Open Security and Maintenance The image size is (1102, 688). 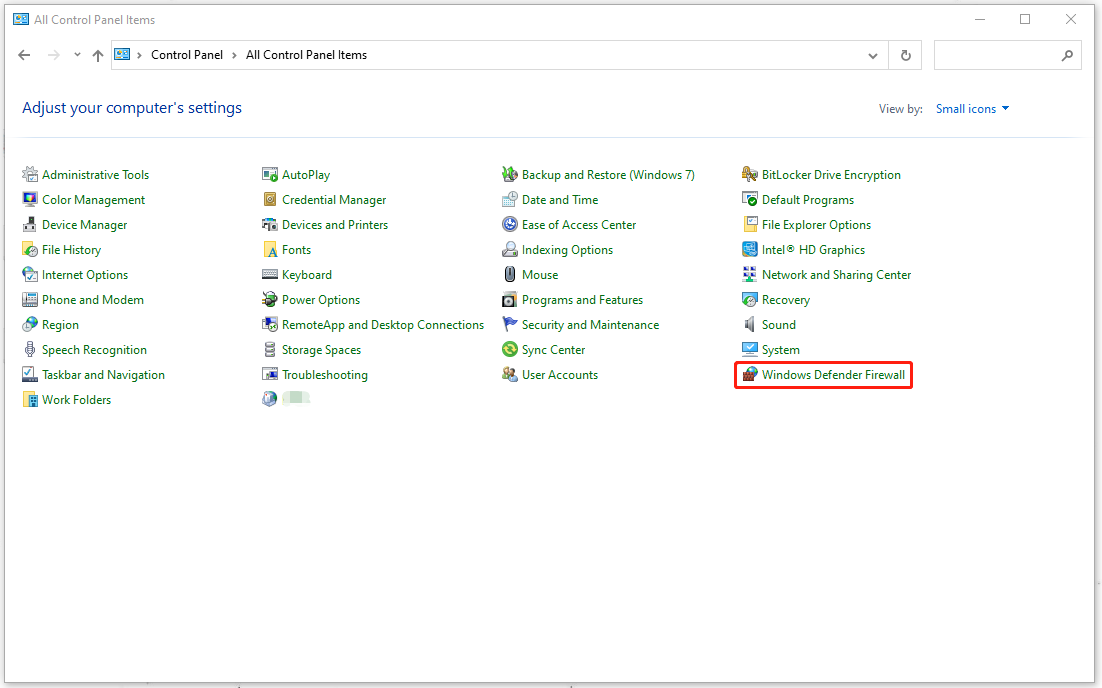(590, 324)
